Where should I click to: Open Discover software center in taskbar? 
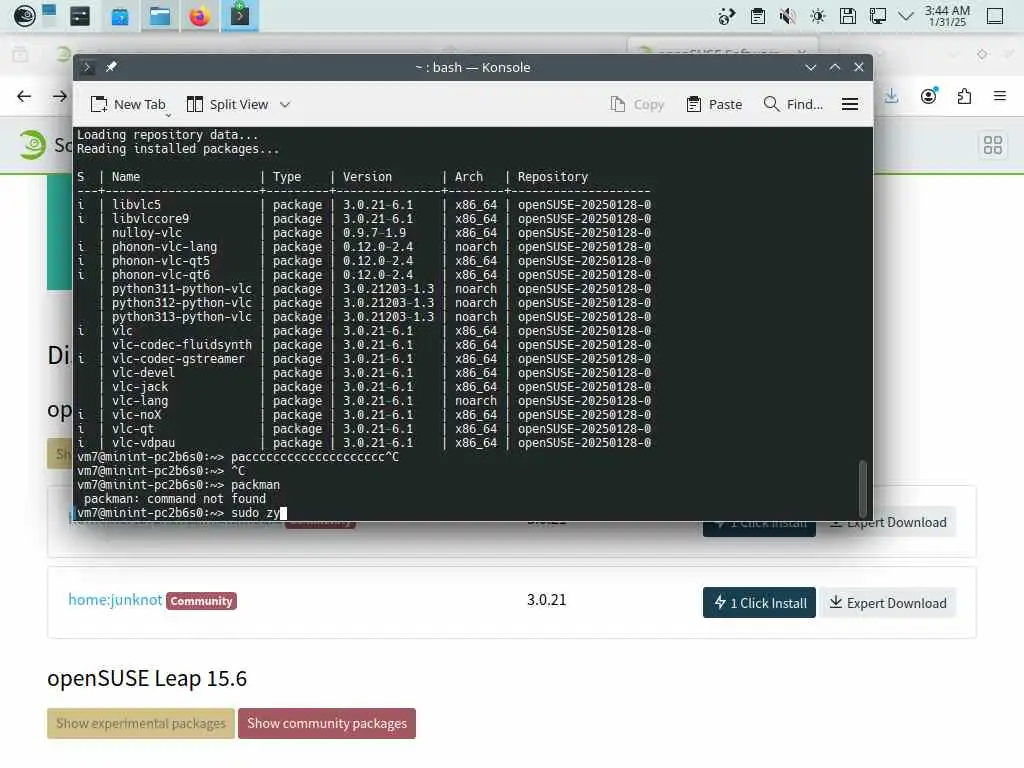tap(120, 16)
